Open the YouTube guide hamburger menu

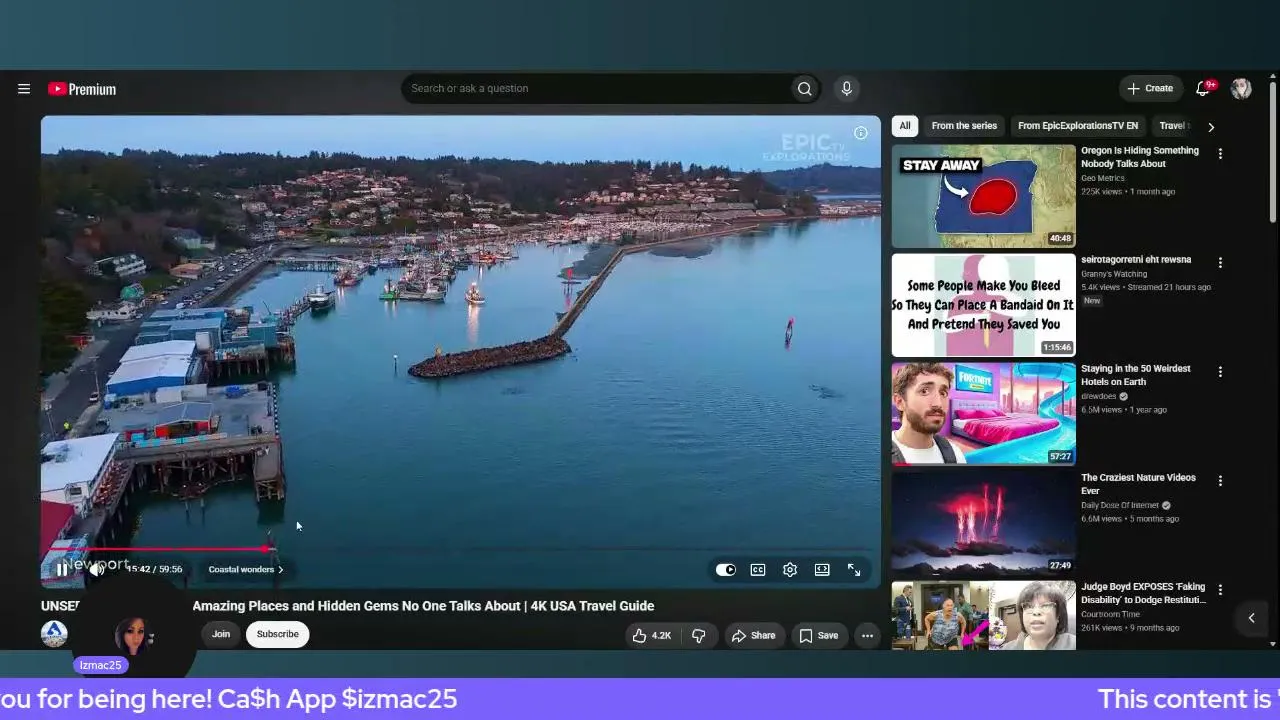pos(24,89)
